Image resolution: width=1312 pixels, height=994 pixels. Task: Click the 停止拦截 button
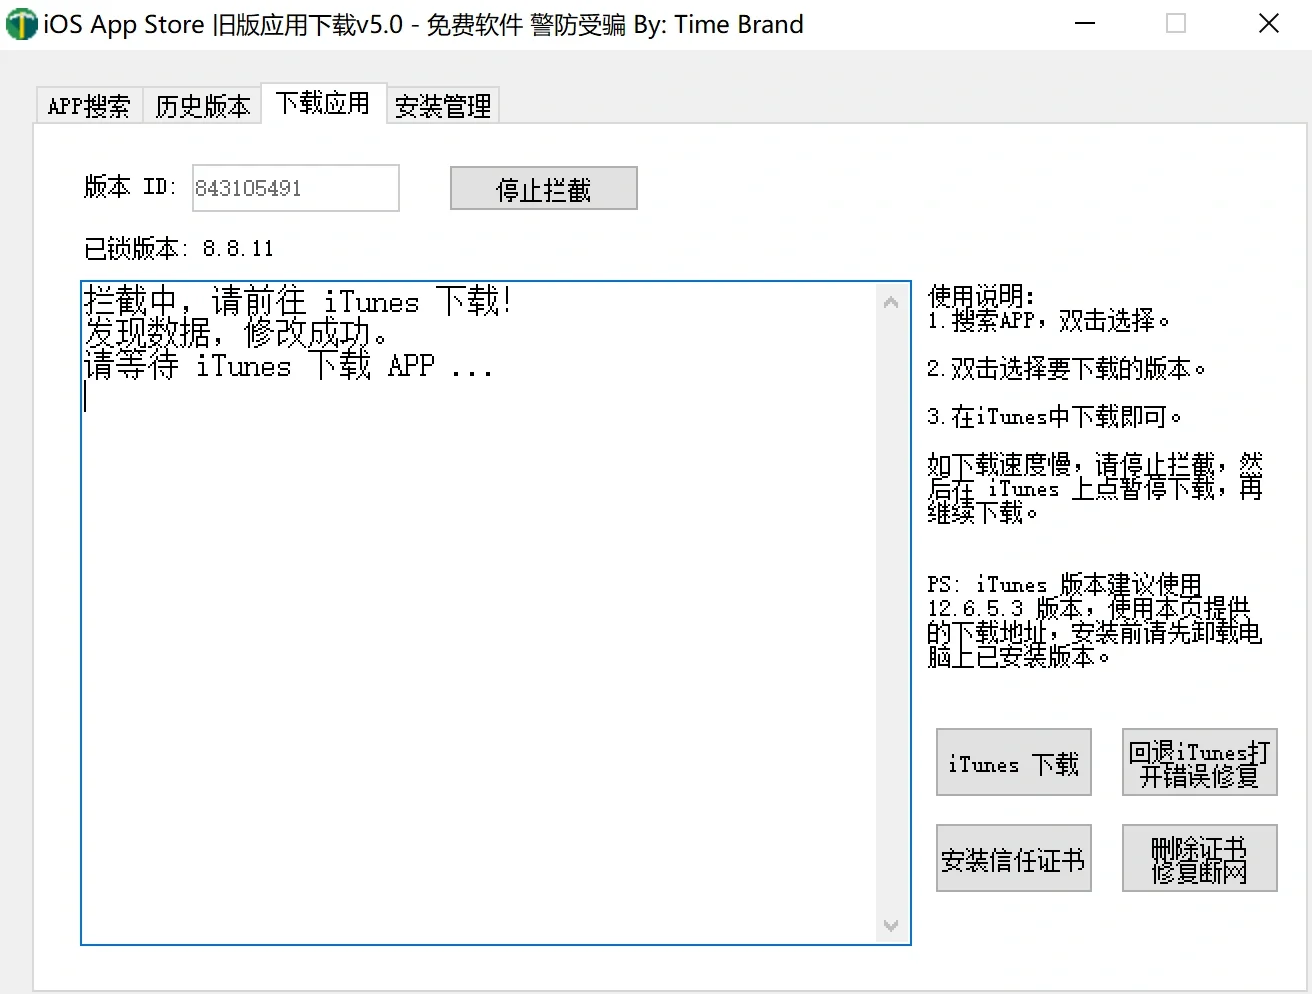(x=543, y=187)
